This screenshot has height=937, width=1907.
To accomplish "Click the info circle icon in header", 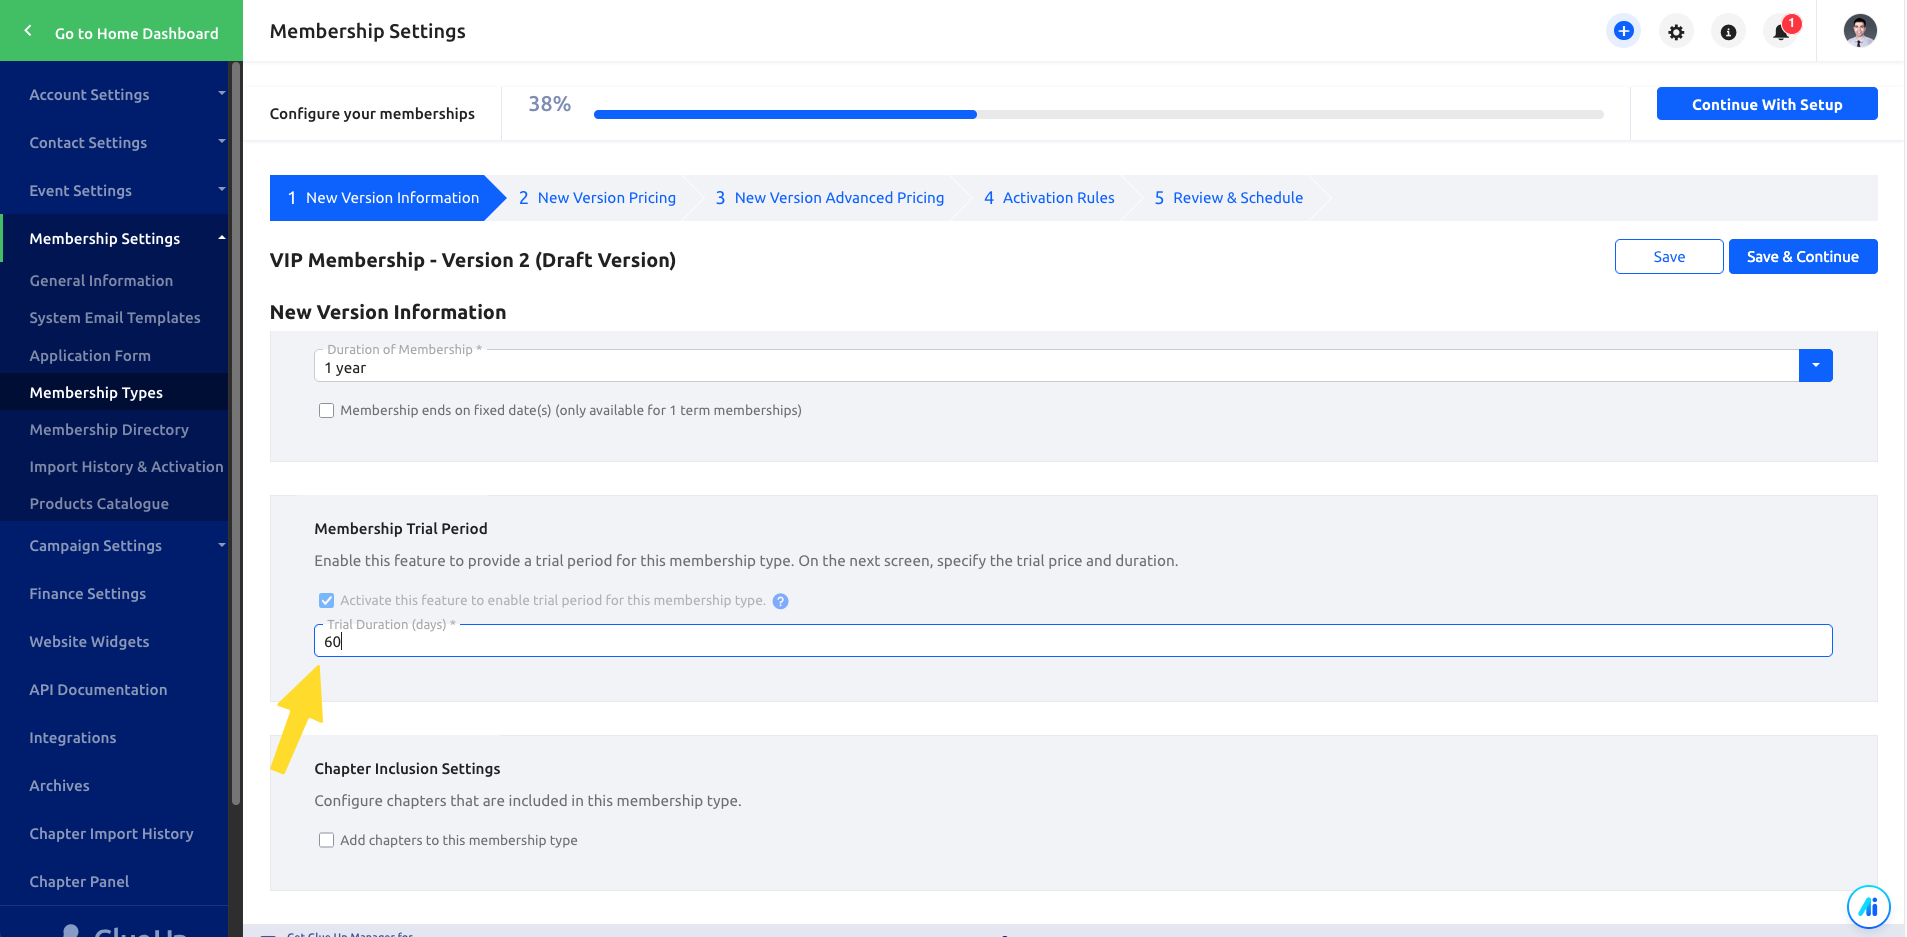I will click(1728, 32).
